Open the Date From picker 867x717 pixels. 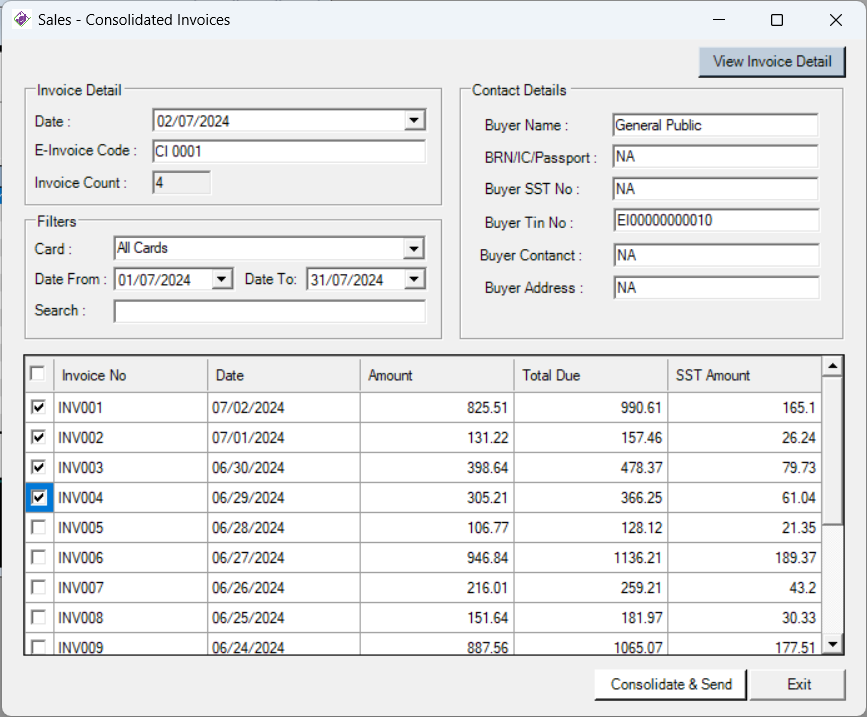click(222, 280)
